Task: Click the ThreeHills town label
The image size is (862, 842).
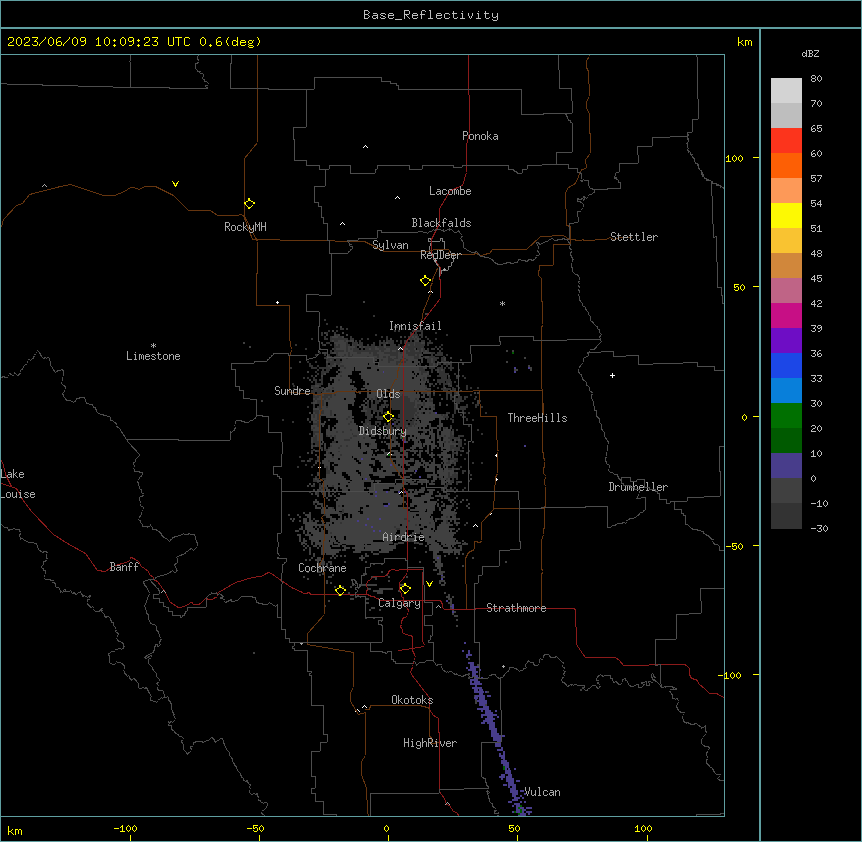Action: [x=537, y=418]
